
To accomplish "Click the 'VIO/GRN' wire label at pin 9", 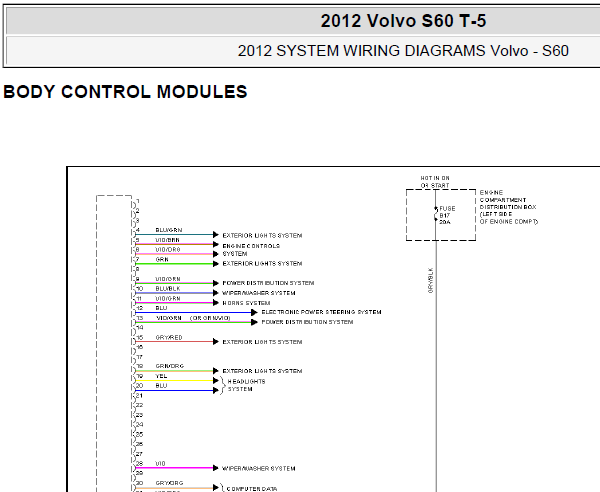I will point(168,279).
